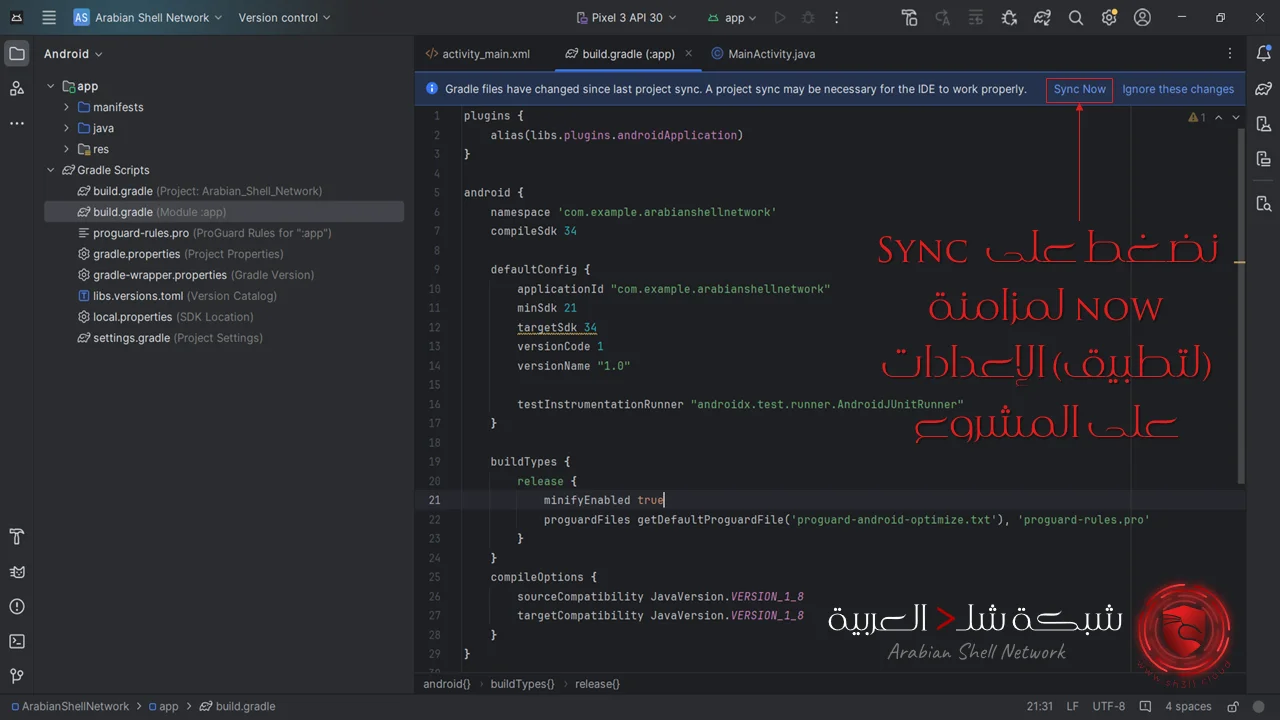Open the Device Explorer tool window
This screenshot has height=720, width=1280.
pos(1263,204)
